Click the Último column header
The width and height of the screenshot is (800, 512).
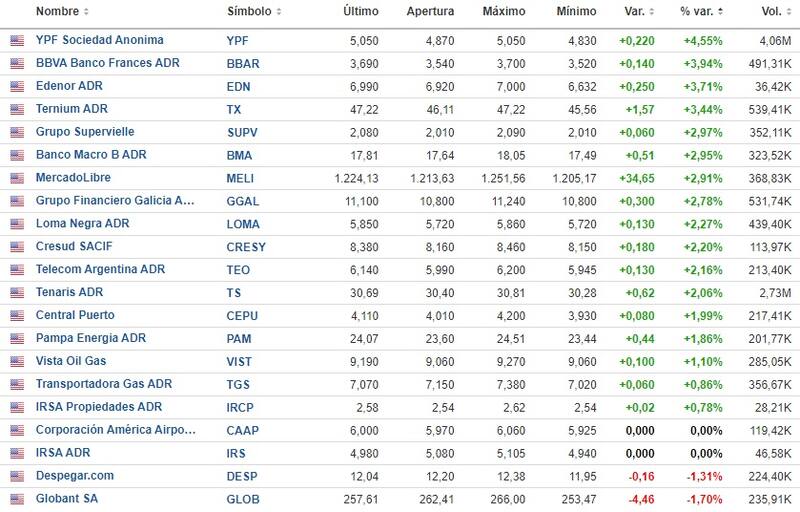click(361, 11)
